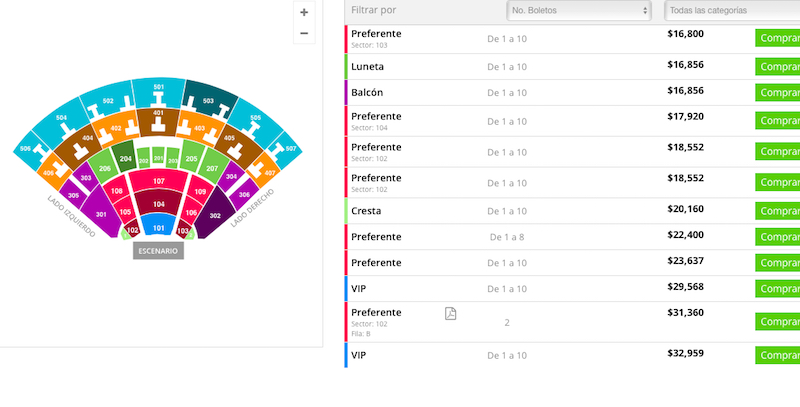
Task: Buy the $32,959 VIP ticket
Action: (778, 355)
